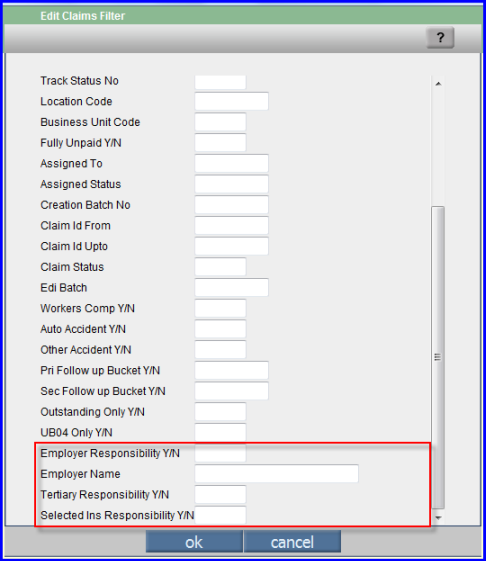Click the Assigned To text box
The height and width of the screenshot is (561, 486).
pos(232,164)
